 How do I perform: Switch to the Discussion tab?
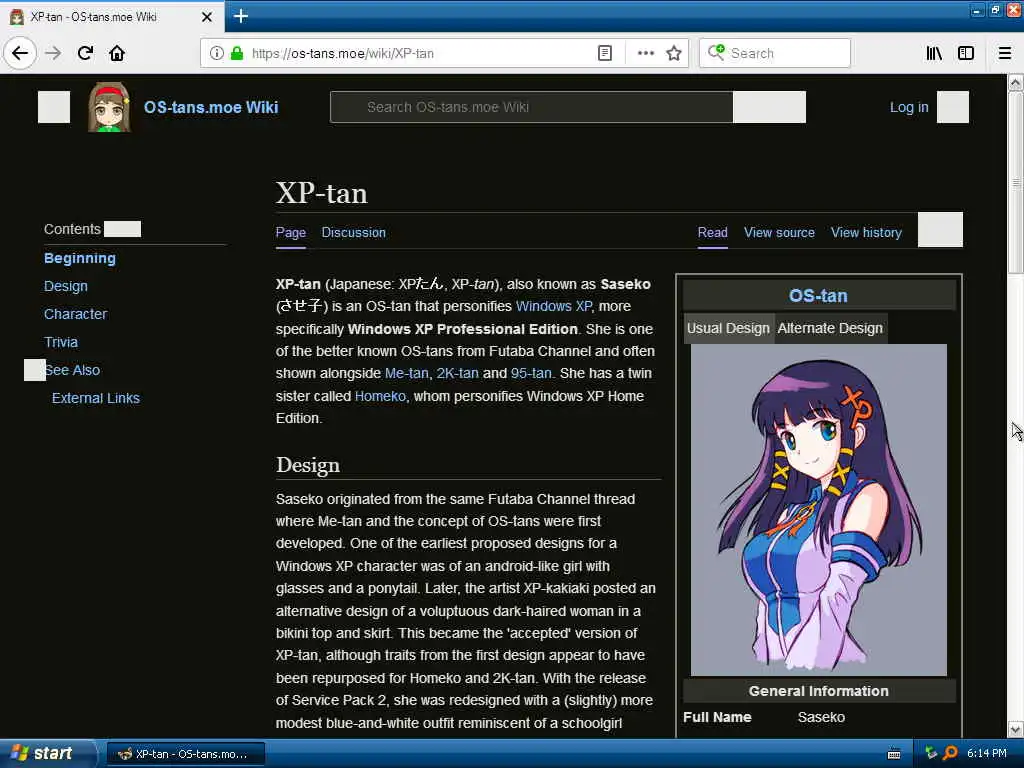tap(353, 232)
